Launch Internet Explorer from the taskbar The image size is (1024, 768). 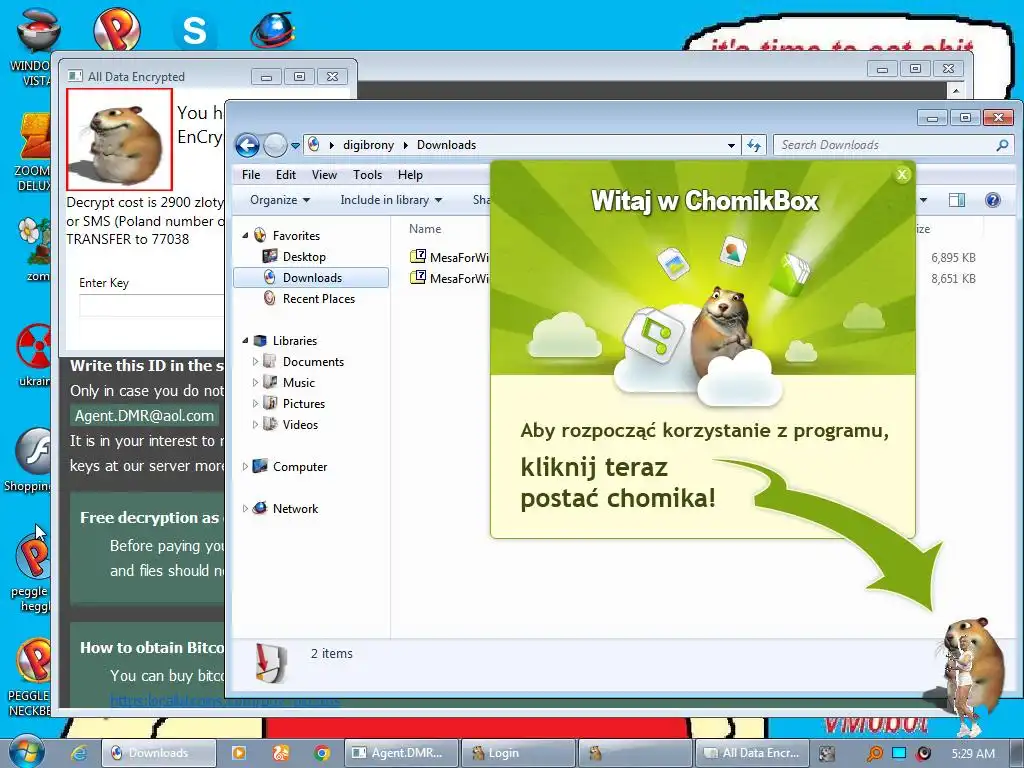79,753
